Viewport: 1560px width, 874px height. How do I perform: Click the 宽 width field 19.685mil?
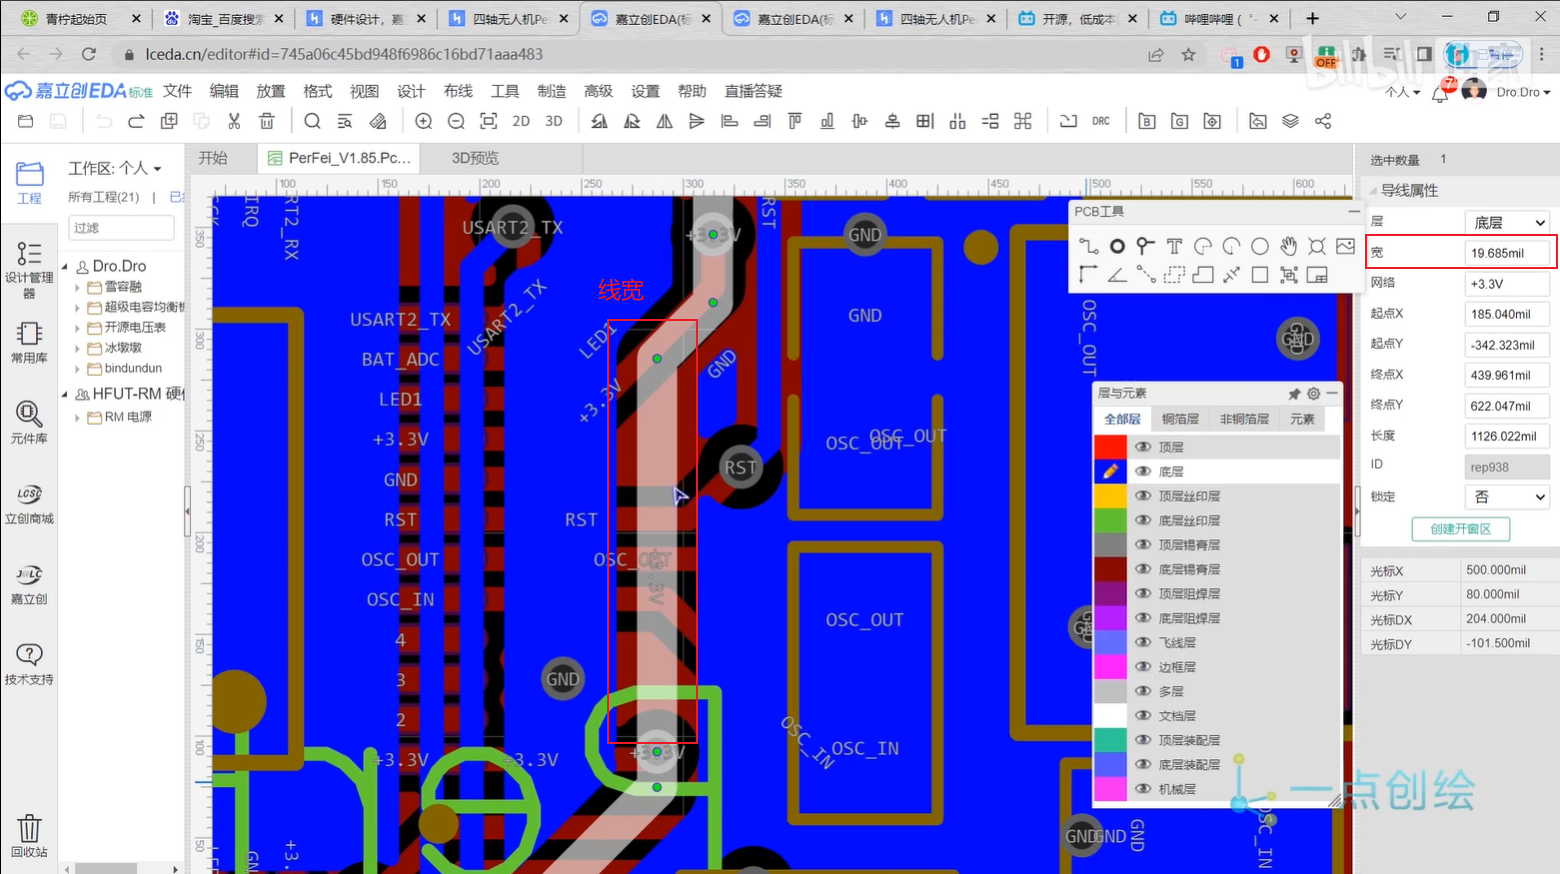(1506, 253)
